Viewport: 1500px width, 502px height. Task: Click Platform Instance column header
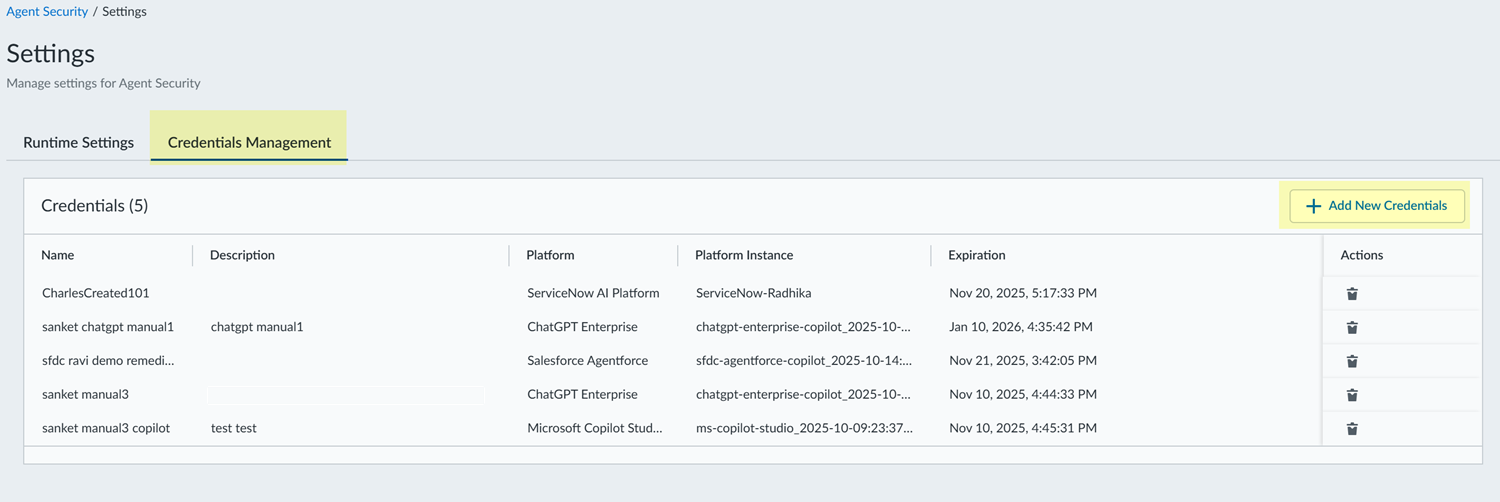(744, 255)
